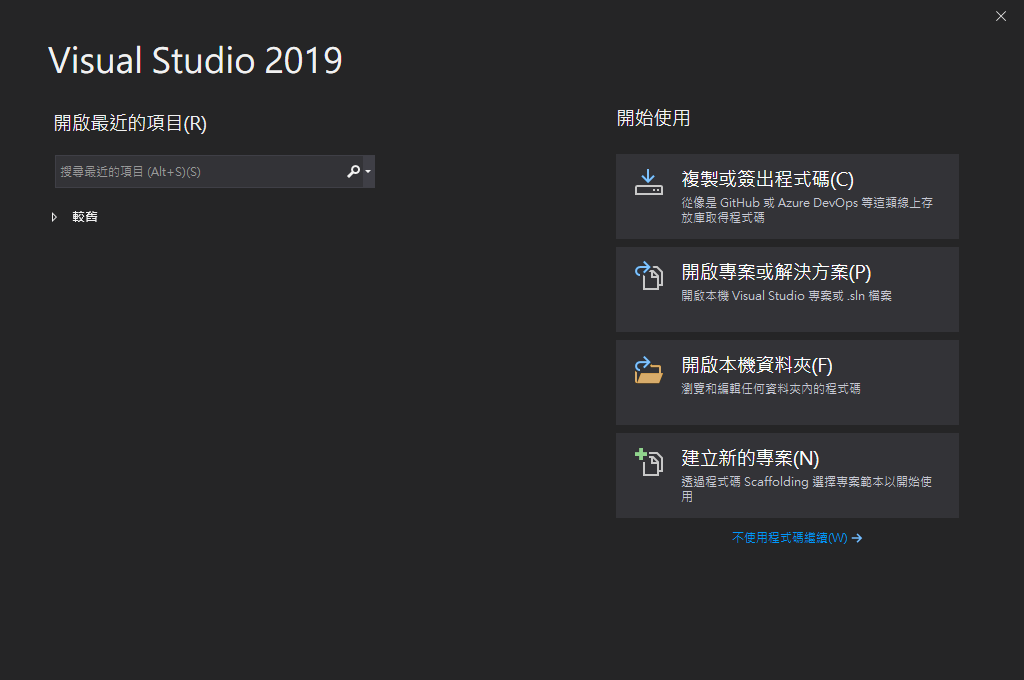The width and height of the screenshot is (1024, 680).
Task: Follow the 不使用程式碼繼續(W) link
Action: 790,538
